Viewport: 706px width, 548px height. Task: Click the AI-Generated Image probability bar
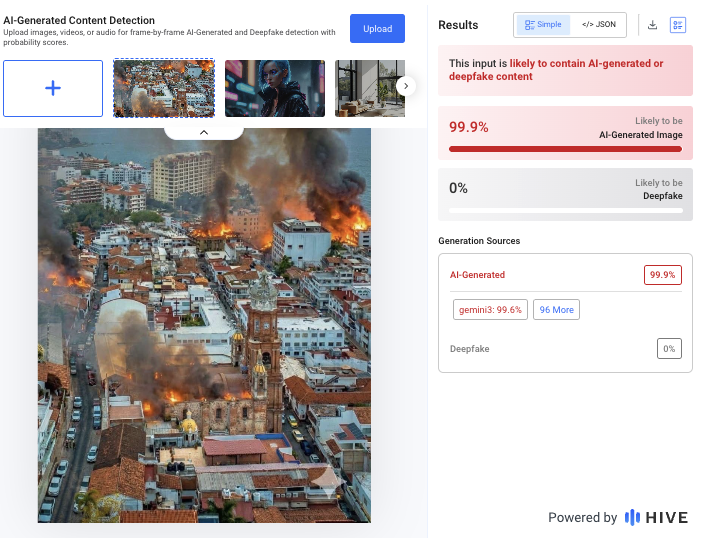[565, 149]
